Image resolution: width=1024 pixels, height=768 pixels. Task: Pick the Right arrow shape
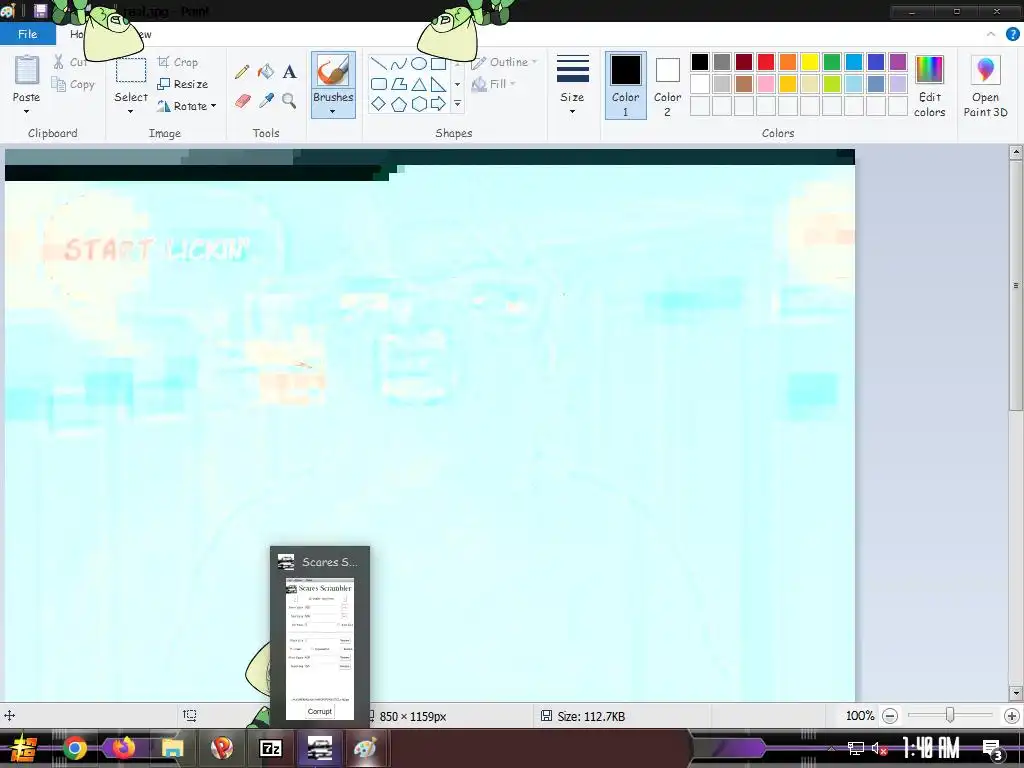(x=438, y=104)
